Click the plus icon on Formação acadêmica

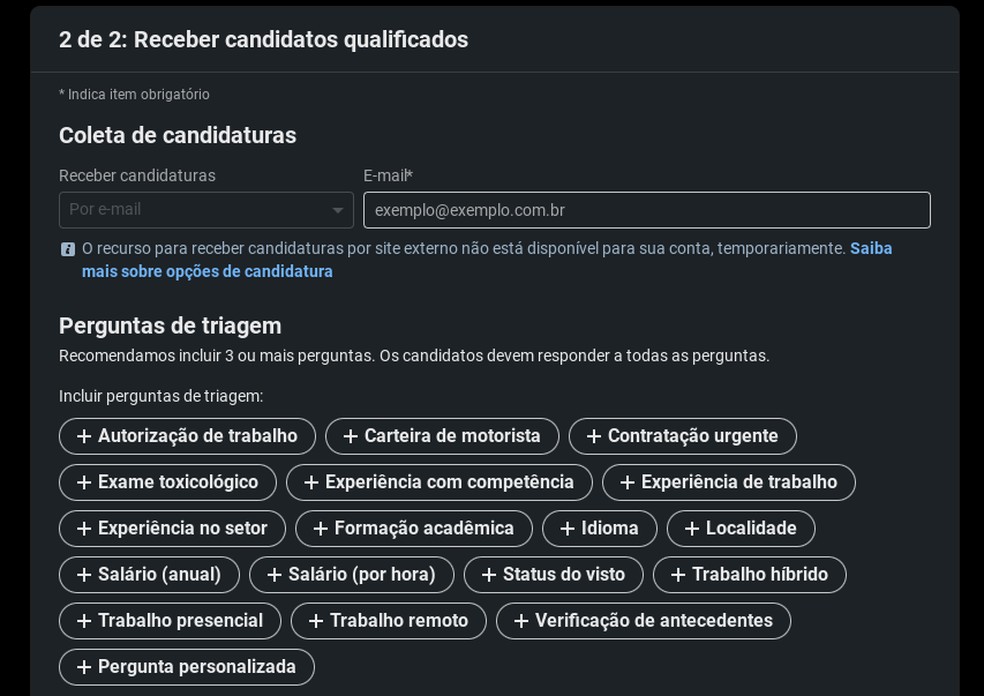pos(318,528)
